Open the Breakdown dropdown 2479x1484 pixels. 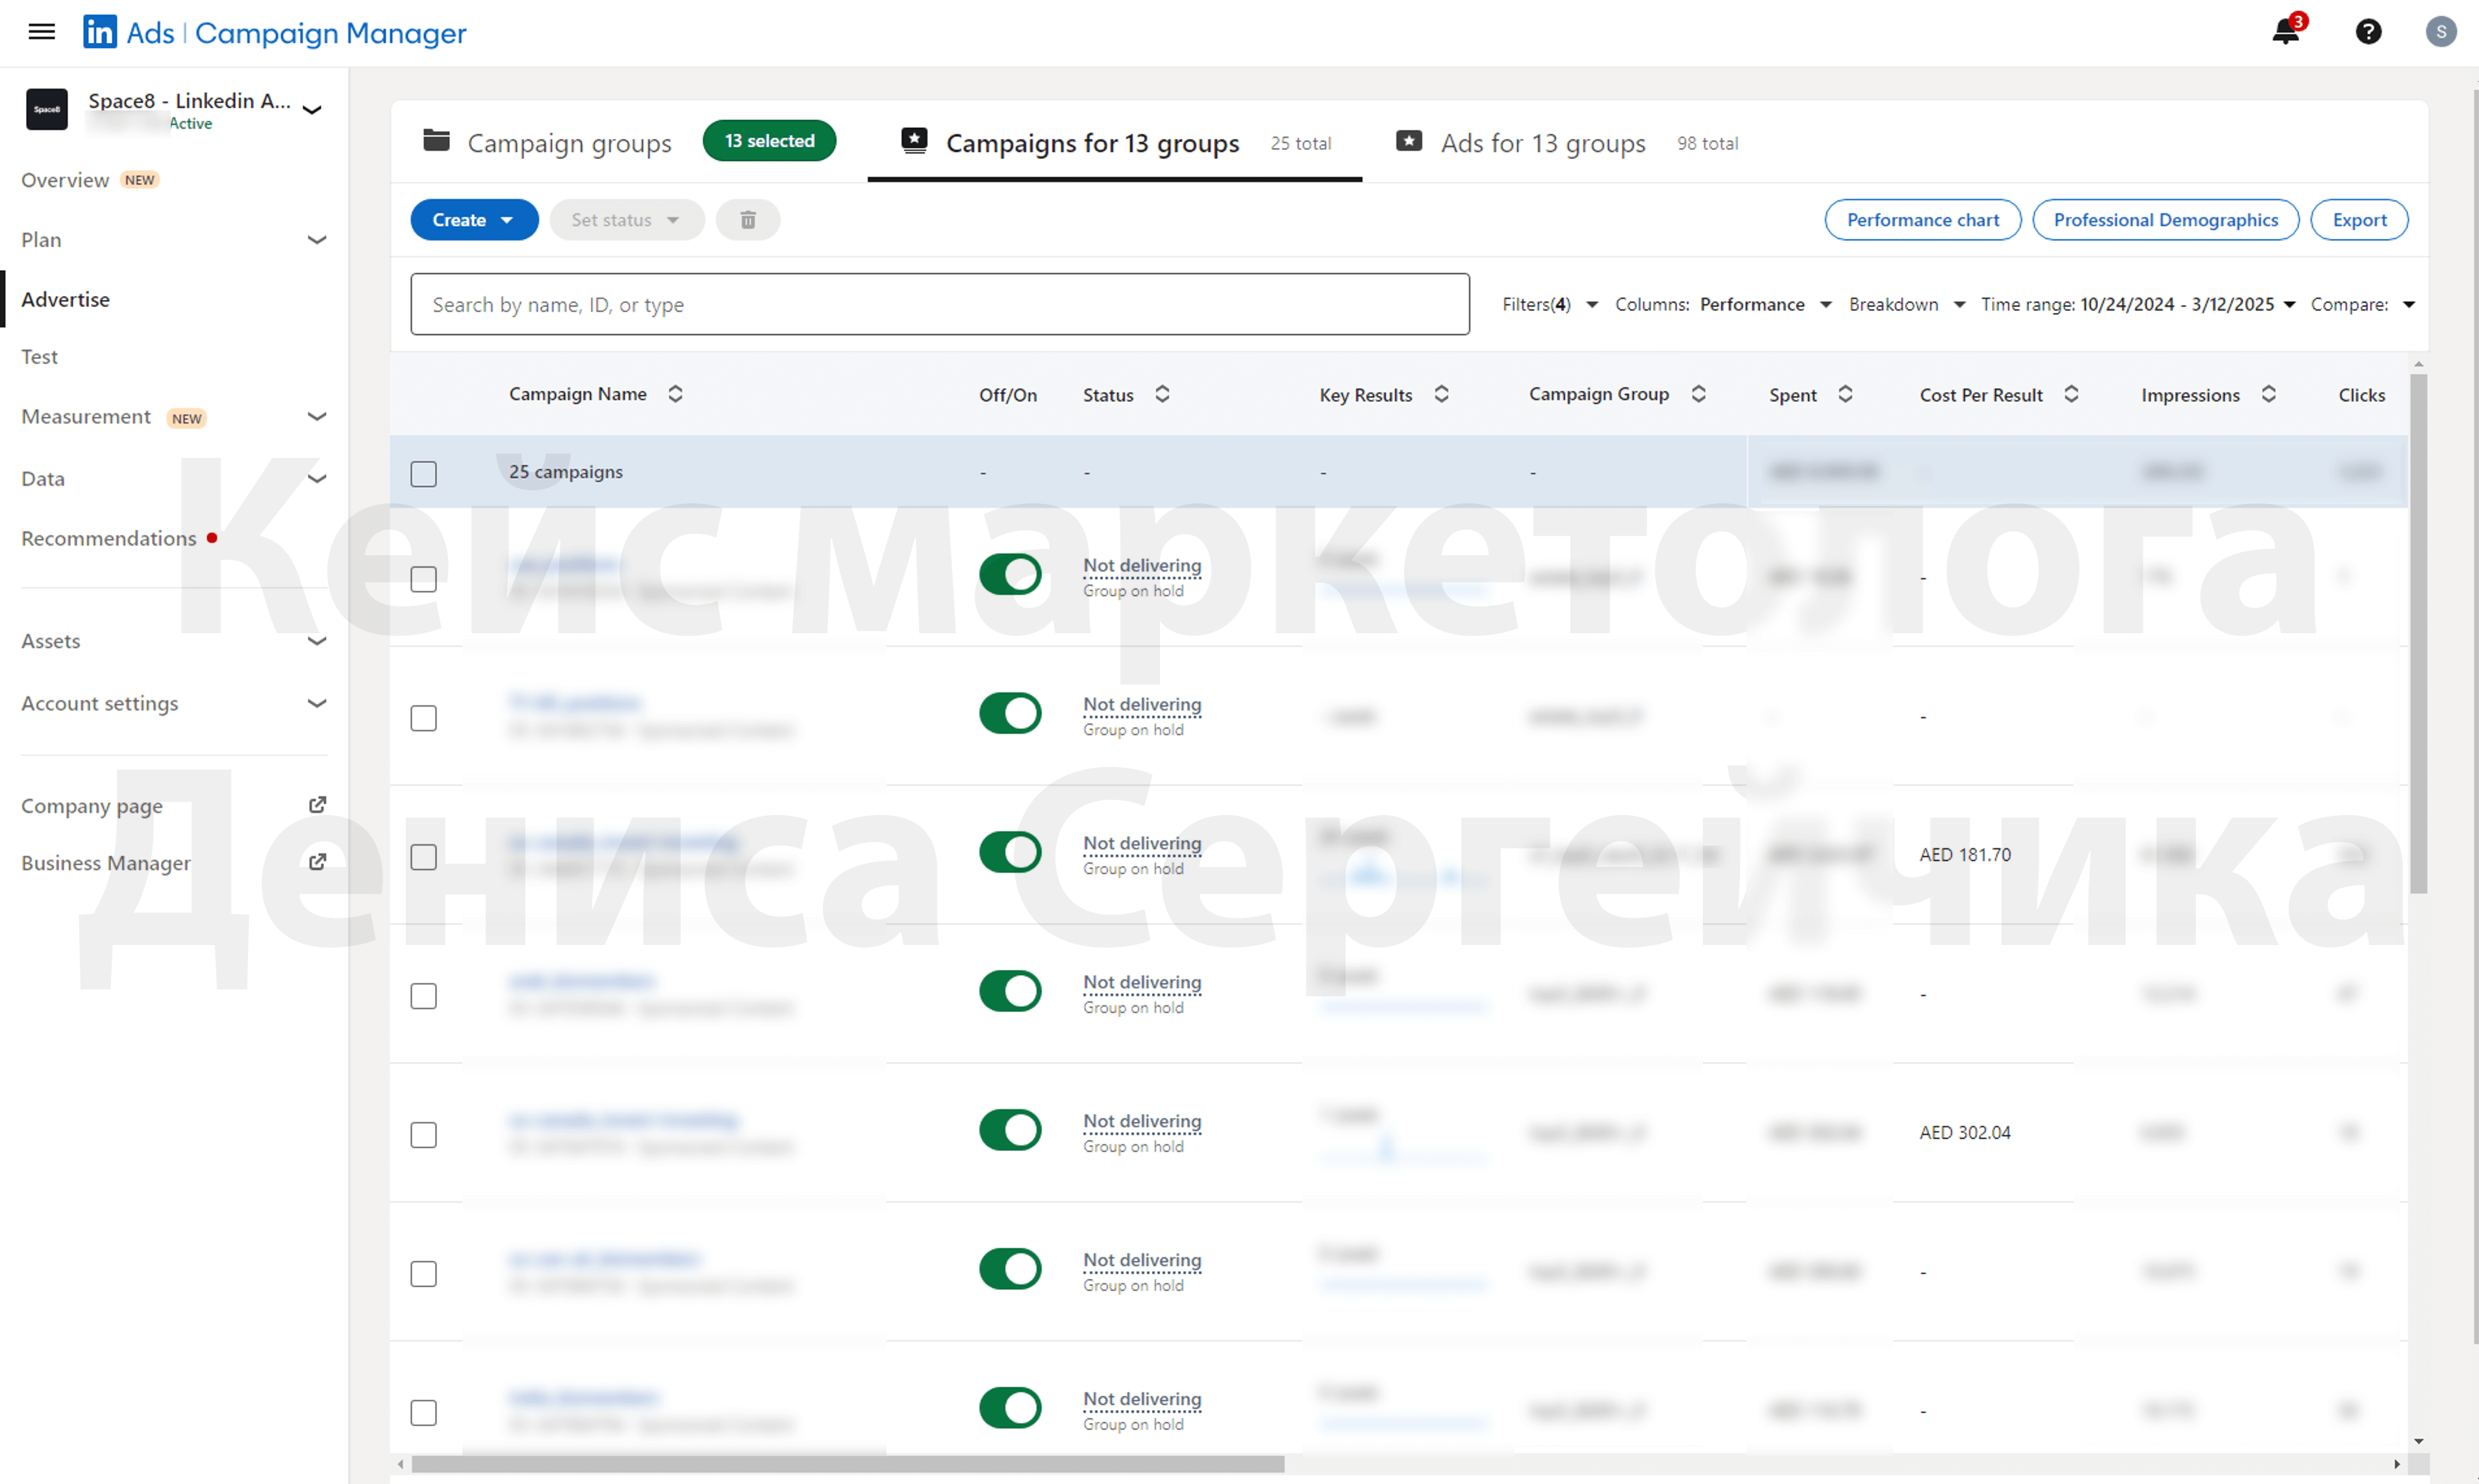point(1907,304)
